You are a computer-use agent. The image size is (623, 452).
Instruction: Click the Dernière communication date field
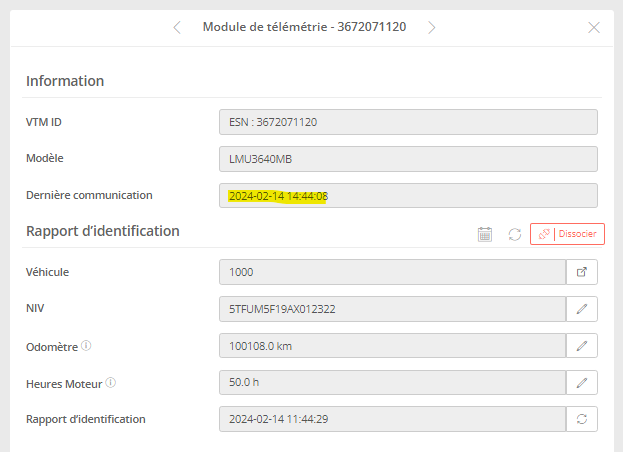[x=408, y=196]
